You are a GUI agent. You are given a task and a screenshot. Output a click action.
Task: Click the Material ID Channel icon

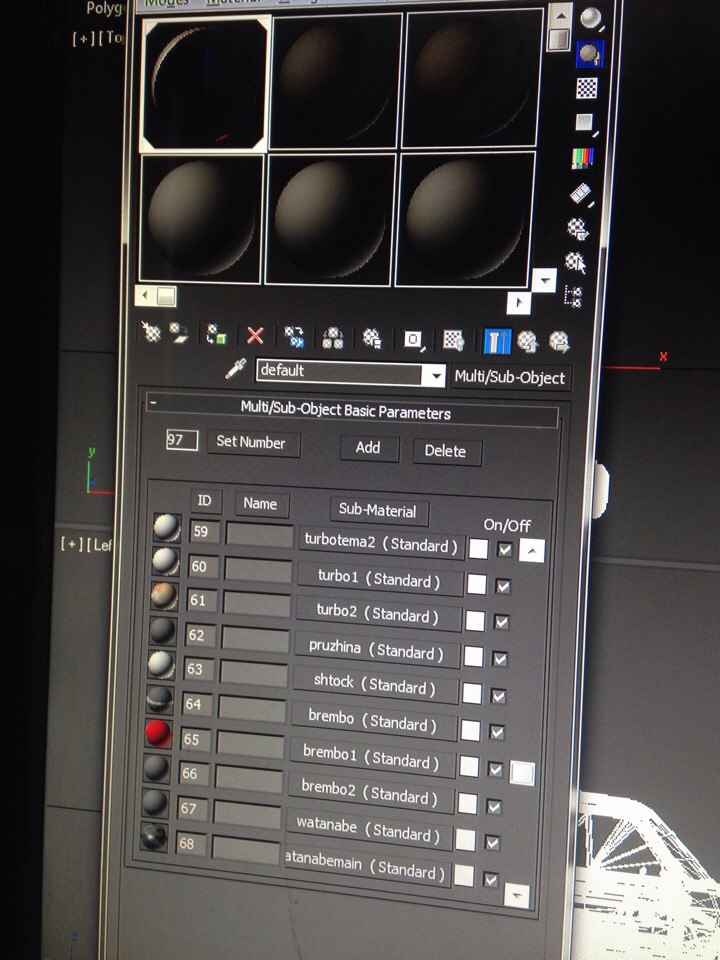(x=413, y=339)
